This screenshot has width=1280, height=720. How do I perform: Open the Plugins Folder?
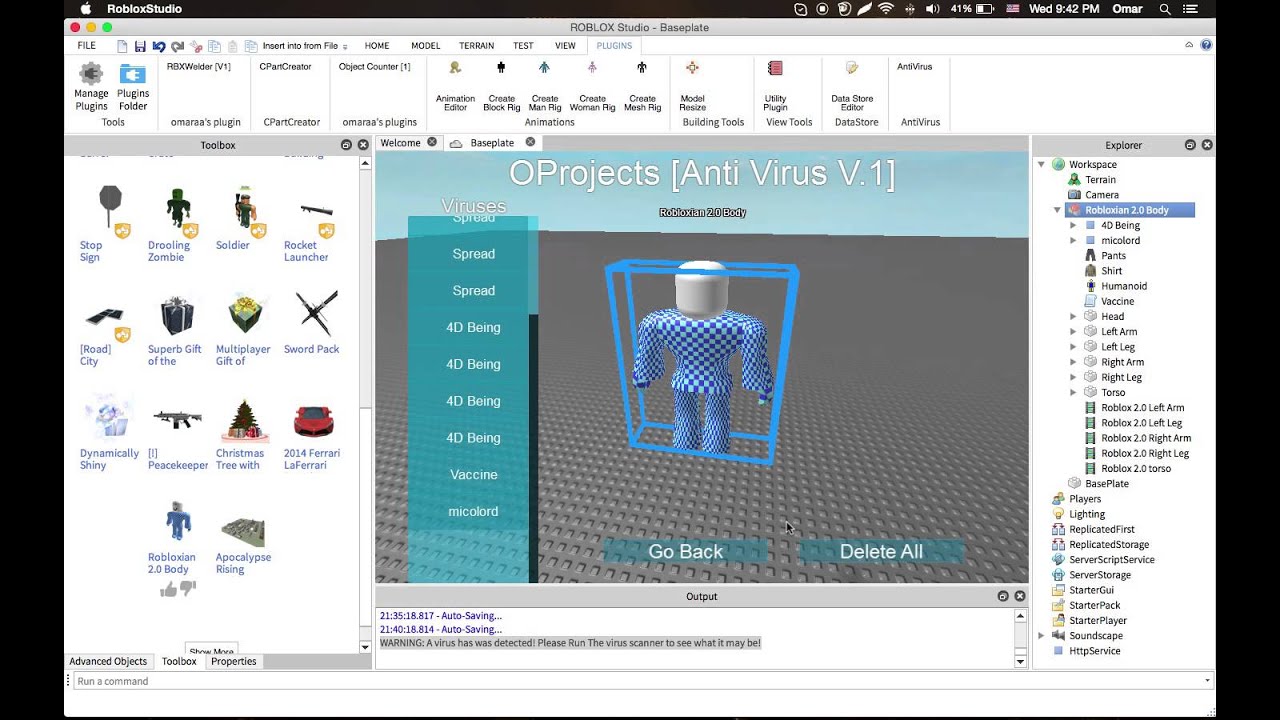tap(133, 86)
